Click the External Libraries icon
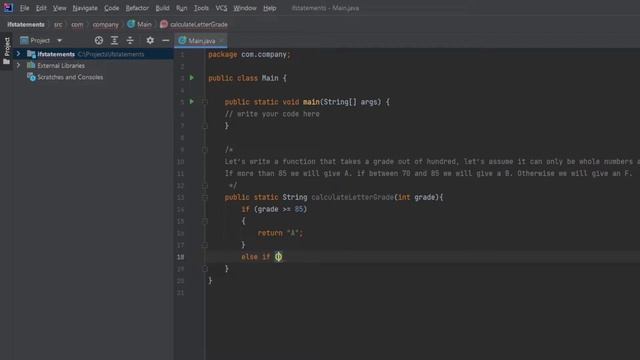Screen dimensions: 640x360 (x=31, y=65)
